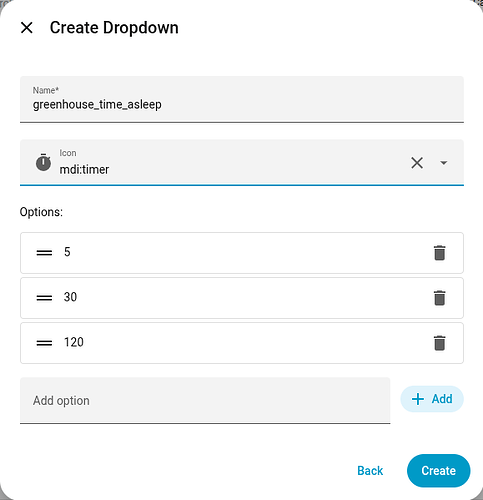483x500 pixels.
Task: Edit the option text 5
Action: click(x=67, y=252)
